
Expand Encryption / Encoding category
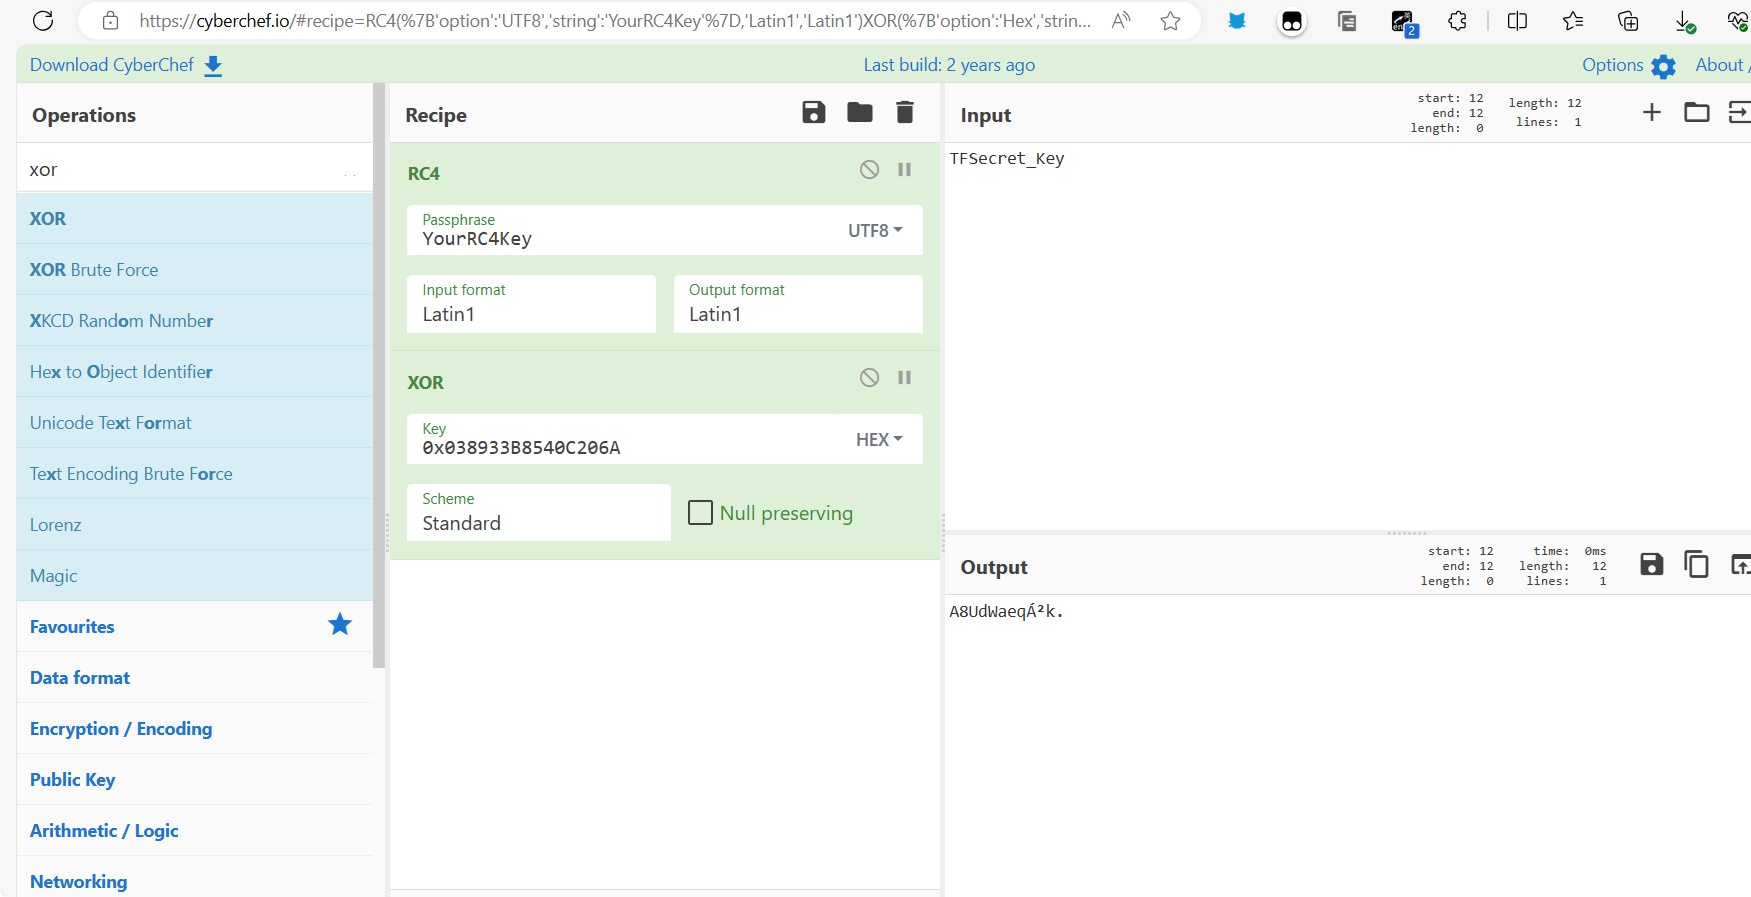194,728
